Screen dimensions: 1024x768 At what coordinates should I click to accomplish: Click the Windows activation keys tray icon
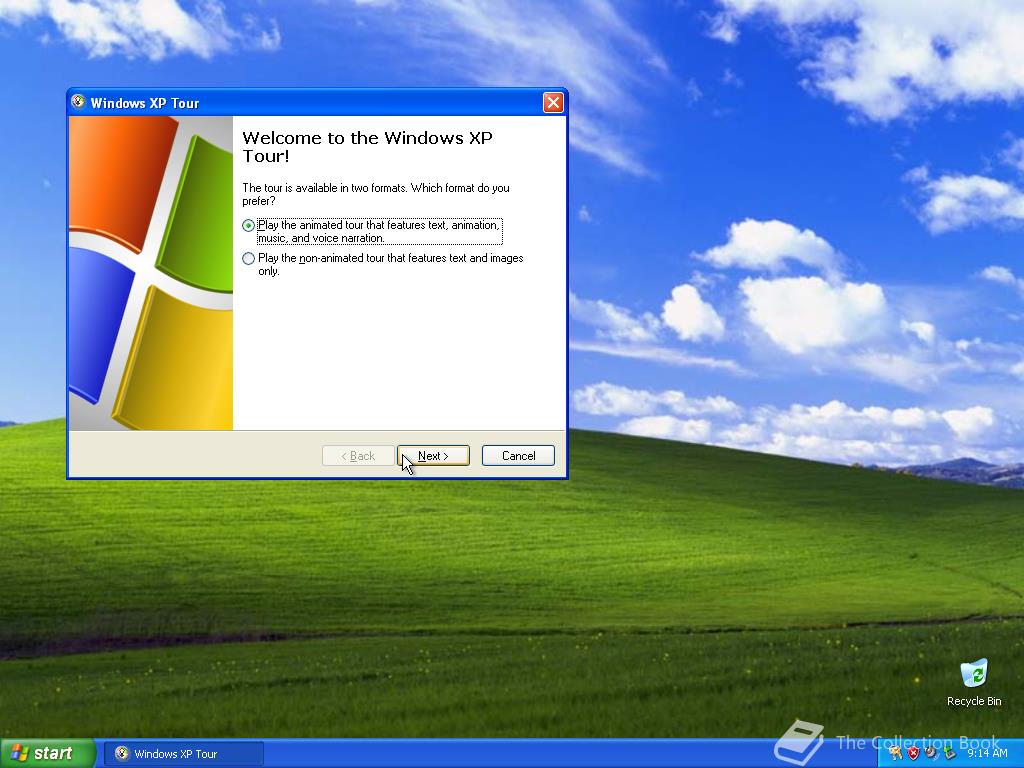(x=895, y=753)
